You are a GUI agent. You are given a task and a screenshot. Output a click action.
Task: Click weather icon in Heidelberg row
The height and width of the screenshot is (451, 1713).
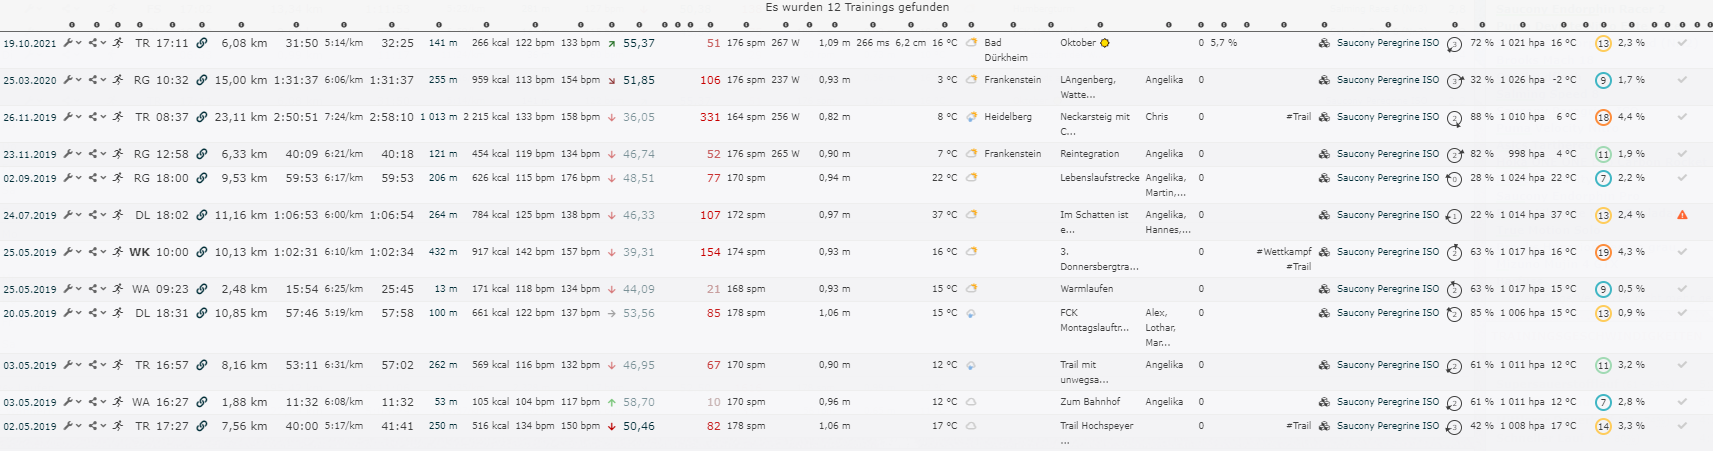971,117
